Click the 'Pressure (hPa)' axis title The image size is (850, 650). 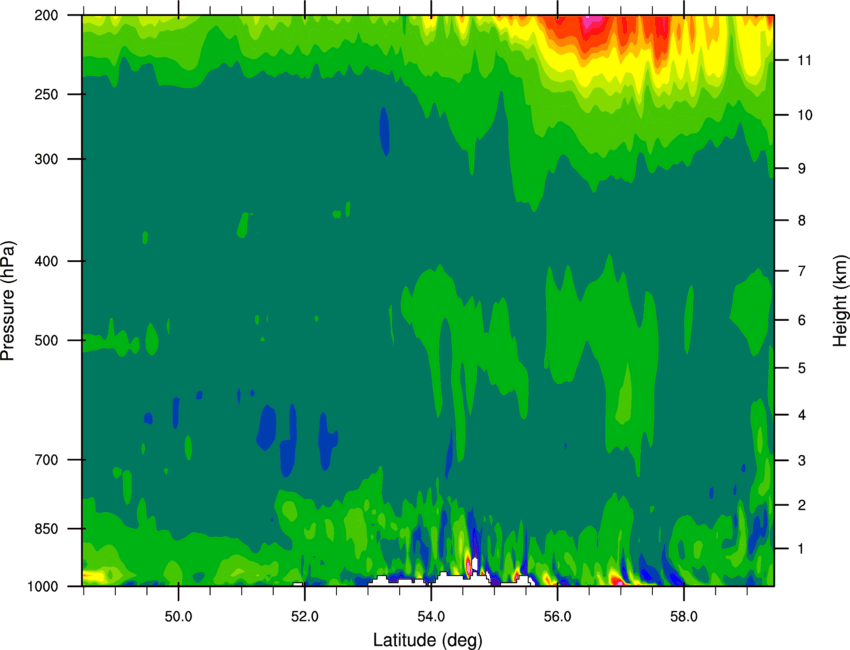pos(9,301)
